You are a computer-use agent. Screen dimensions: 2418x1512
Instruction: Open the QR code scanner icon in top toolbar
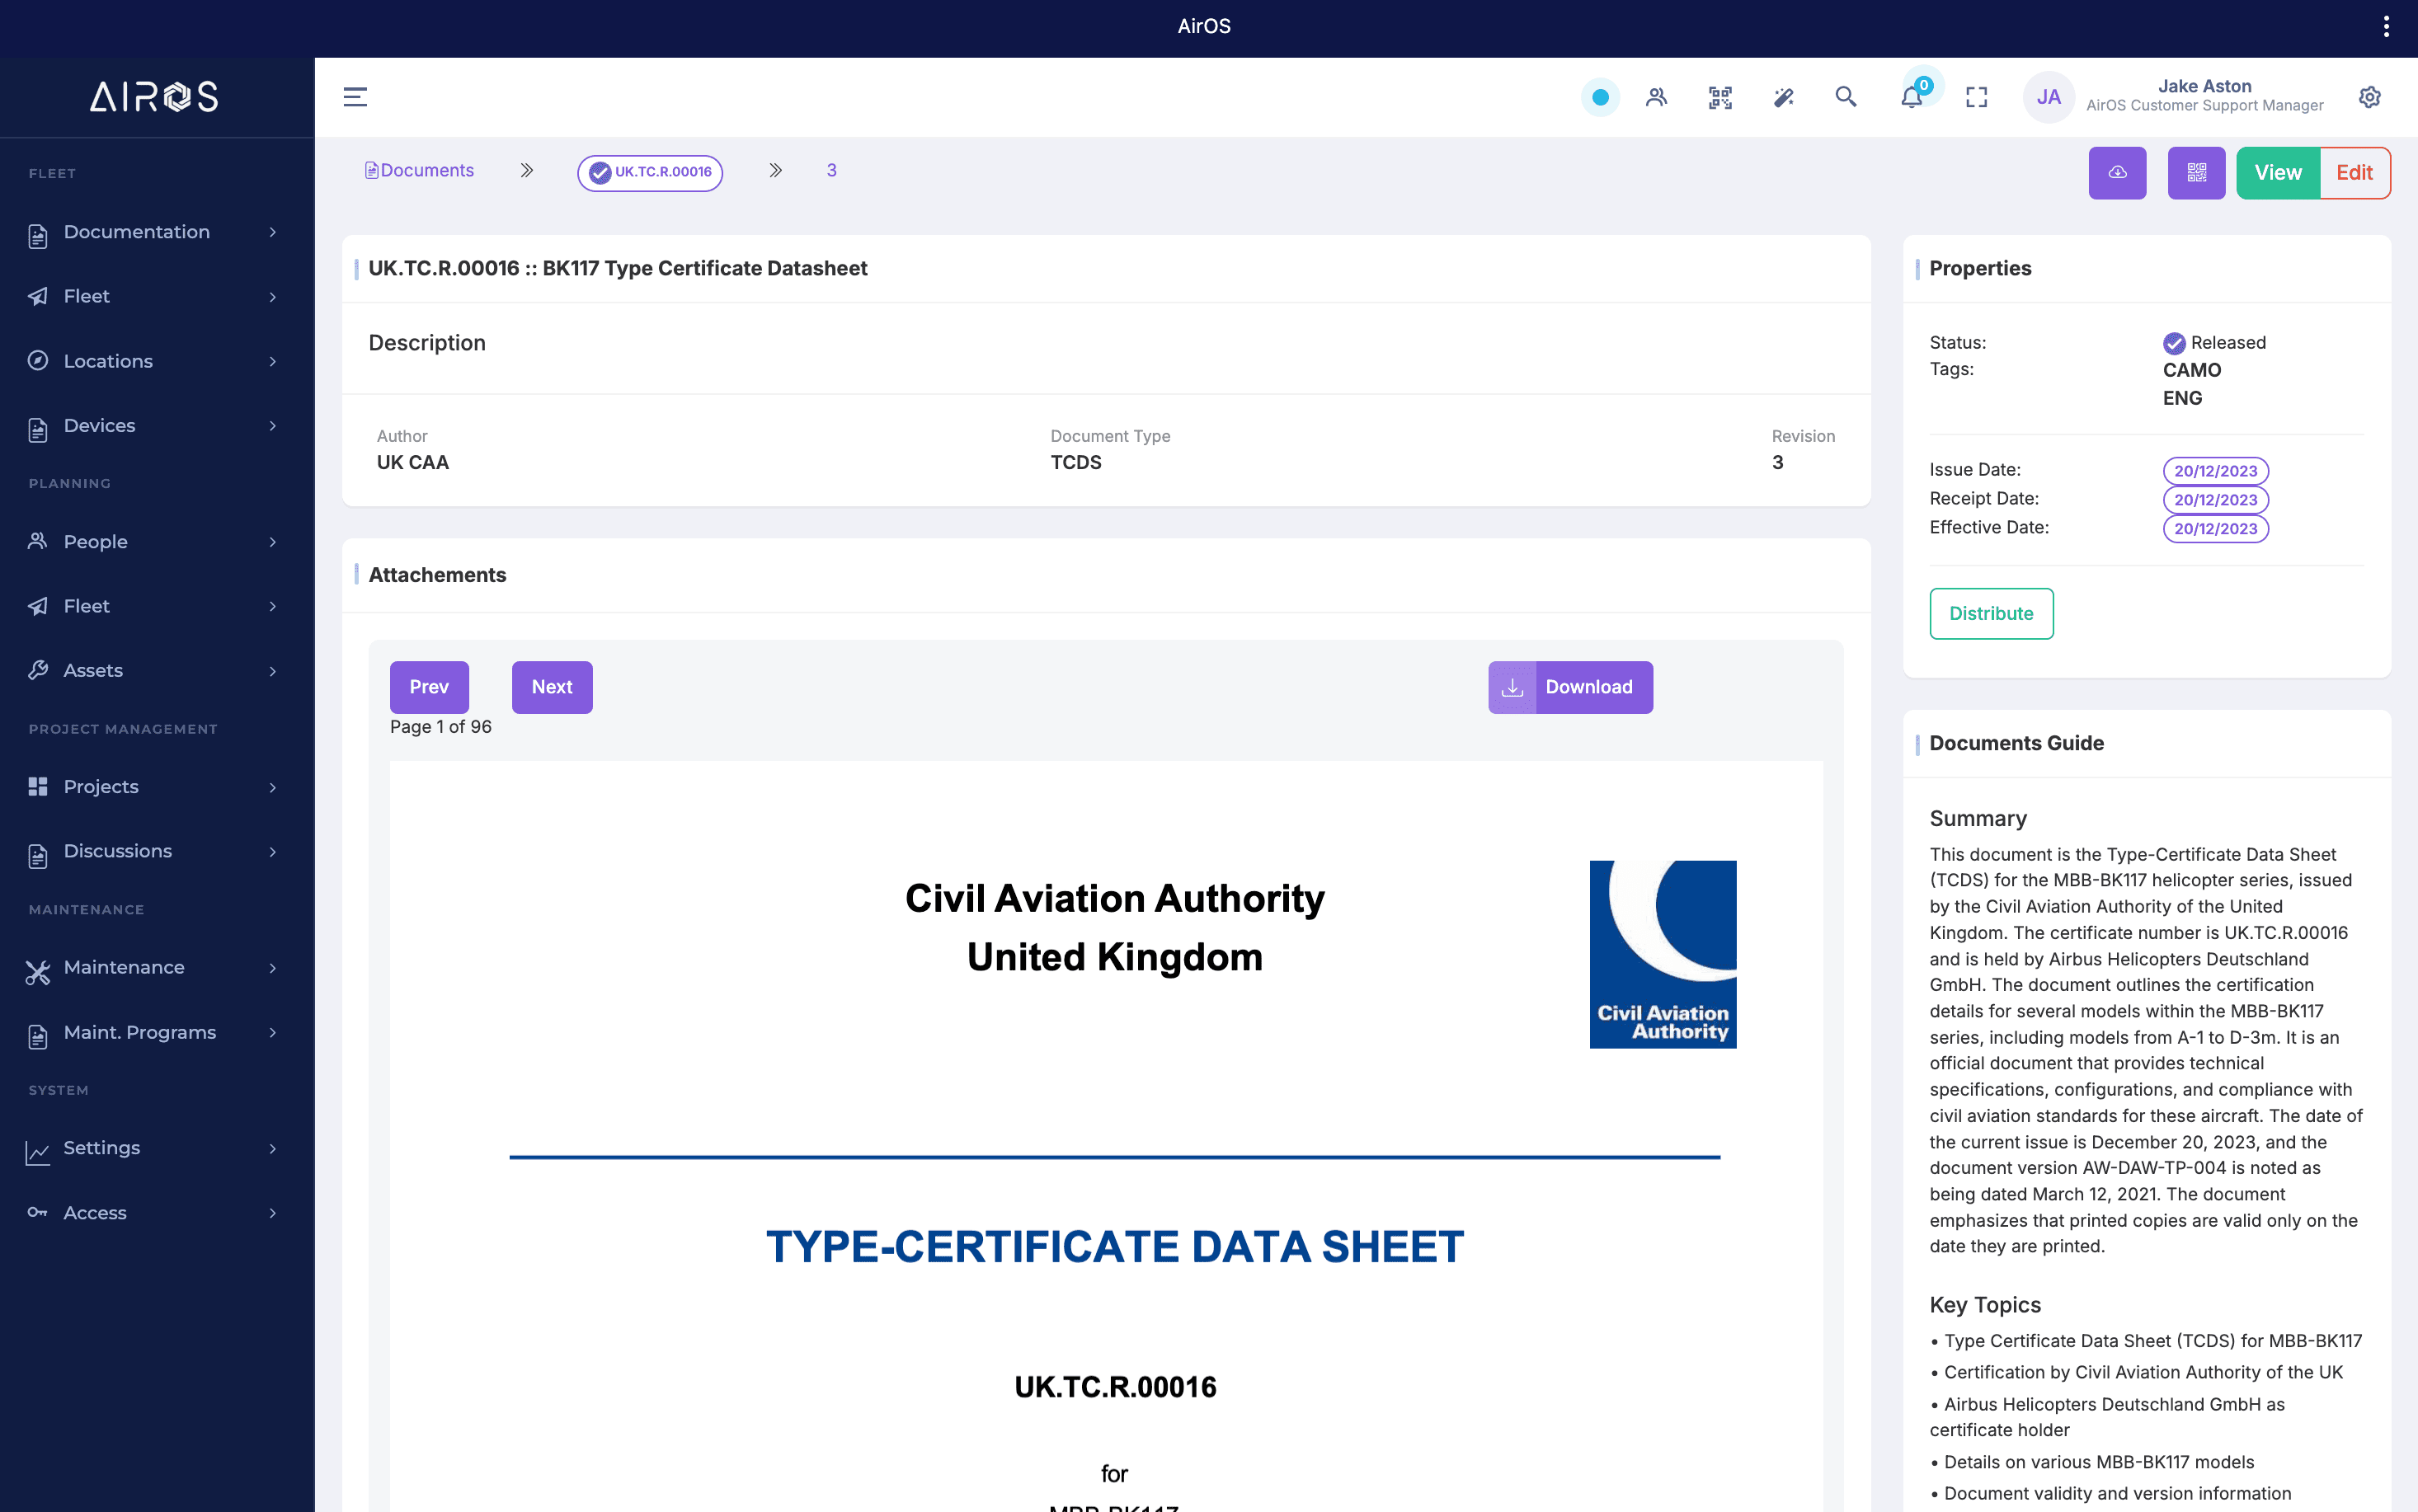pos(1719,97)
